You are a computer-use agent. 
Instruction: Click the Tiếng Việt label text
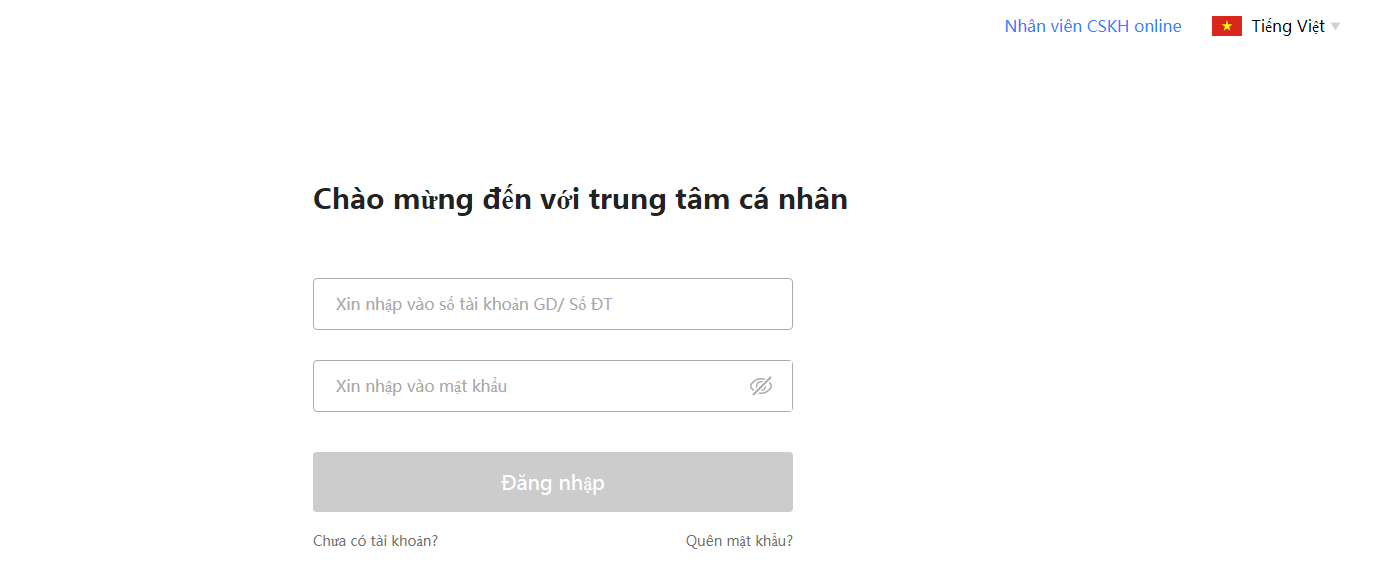1288,26
